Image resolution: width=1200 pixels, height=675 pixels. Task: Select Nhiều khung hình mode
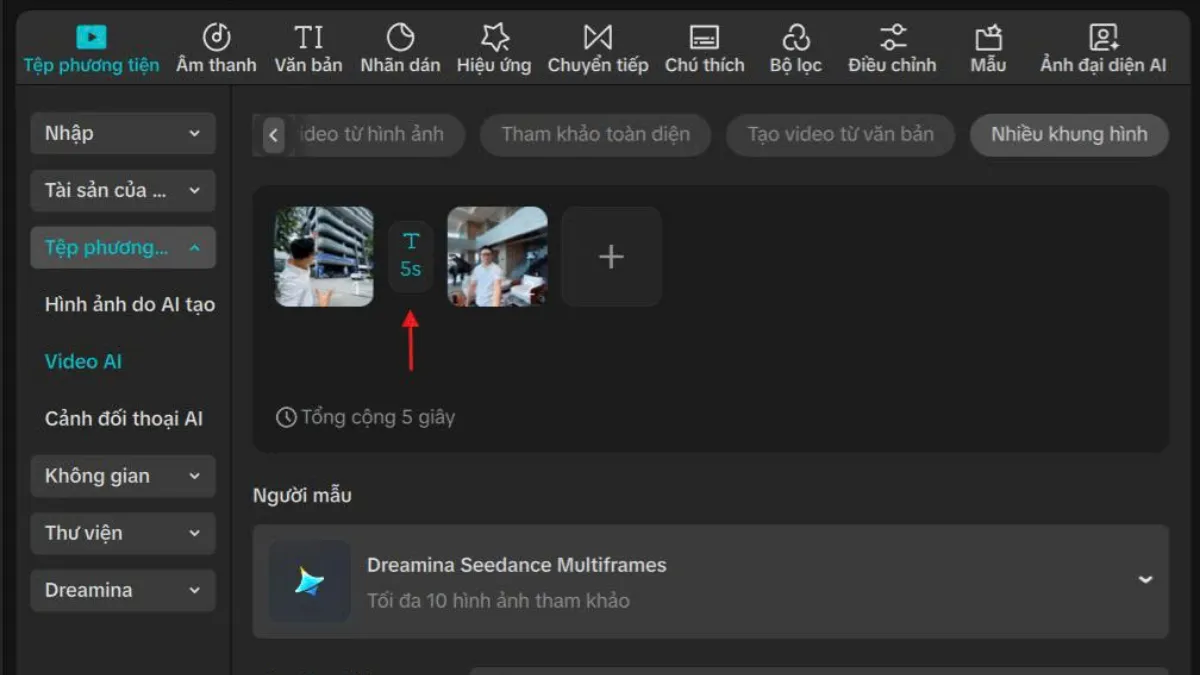pos(1069,135)
